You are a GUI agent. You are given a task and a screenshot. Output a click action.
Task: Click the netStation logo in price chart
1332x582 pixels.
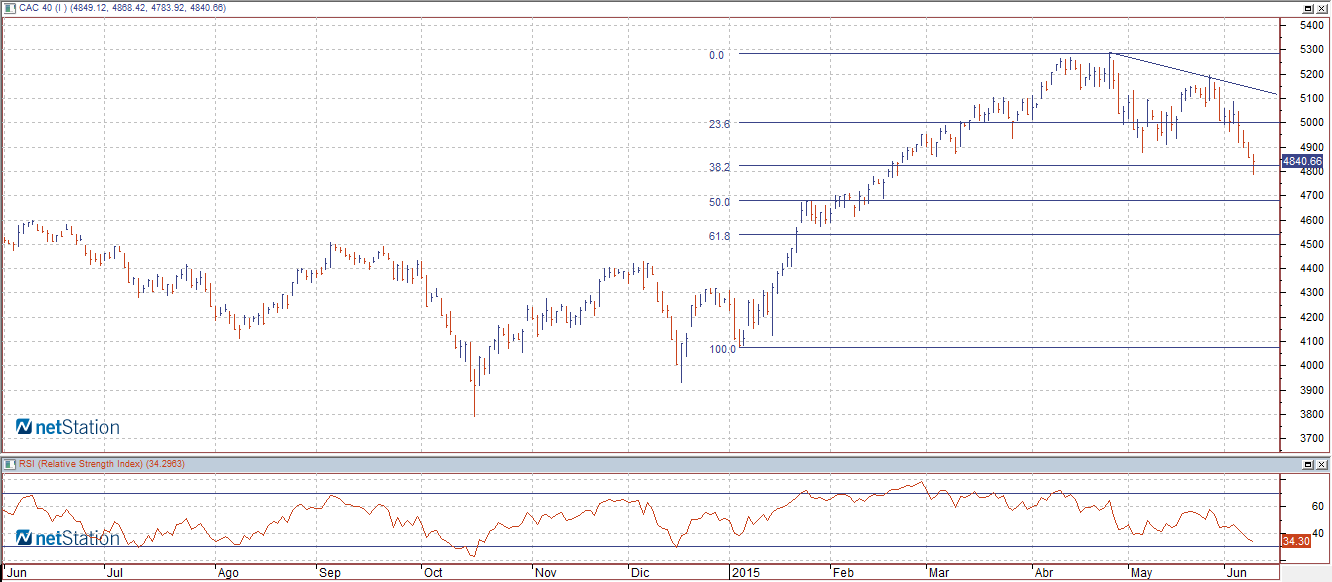coord(67,428)
